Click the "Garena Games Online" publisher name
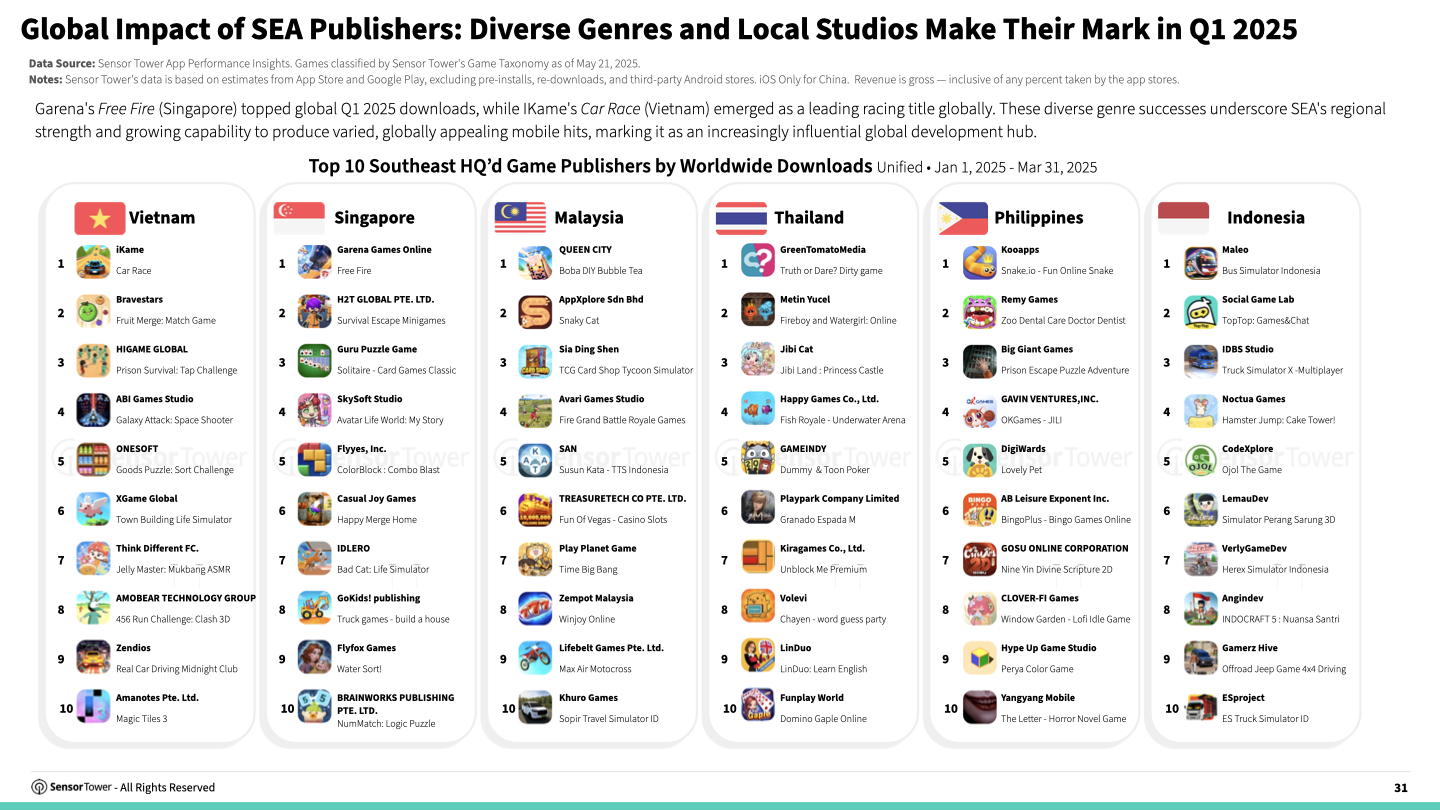Screen dimensions: 1440x810 [x=384, y=250]
